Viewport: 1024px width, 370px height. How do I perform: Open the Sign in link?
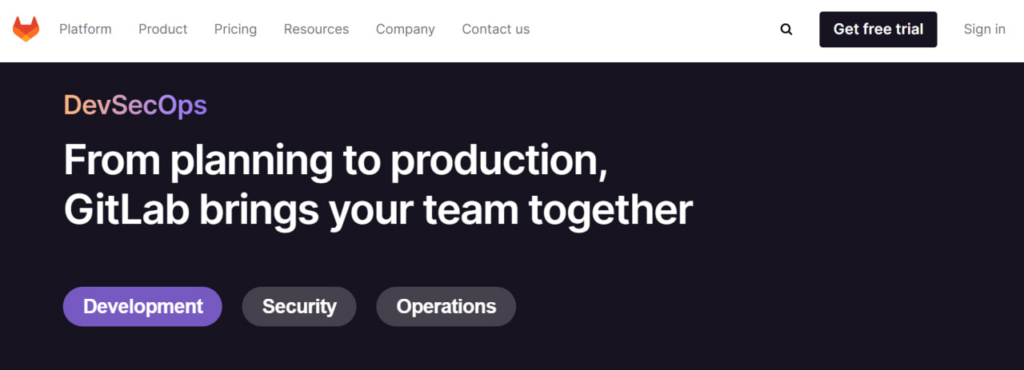pos(985,29)
